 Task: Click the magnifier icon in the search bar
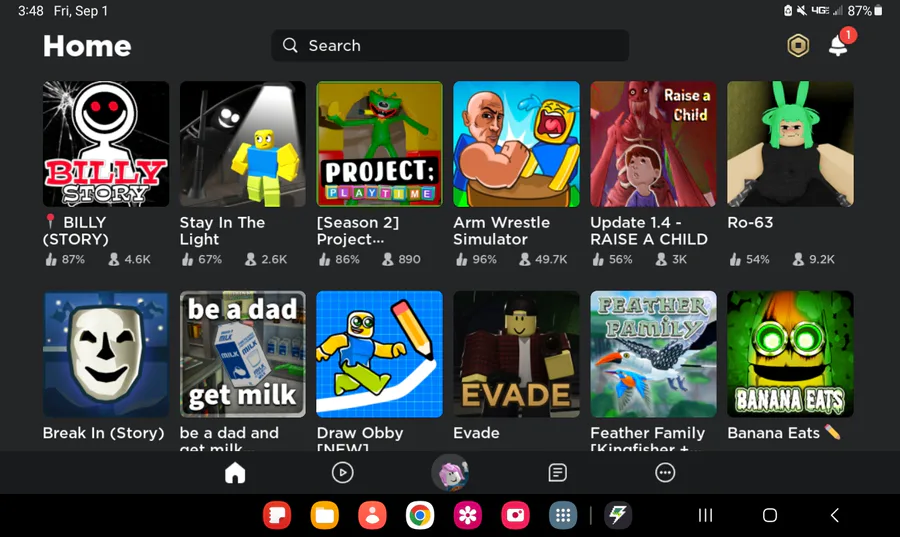pyautogui.click(x=290, y=45)
